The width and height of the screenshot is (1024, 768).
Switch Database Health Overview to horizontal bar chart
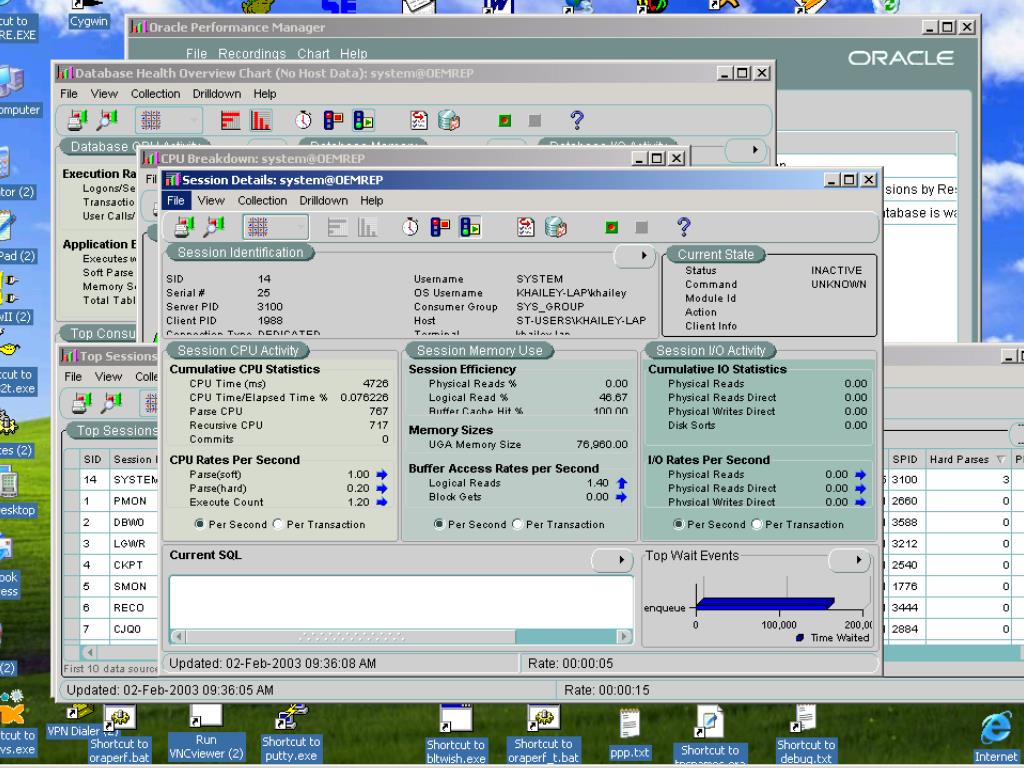click(x=230, y=120)
